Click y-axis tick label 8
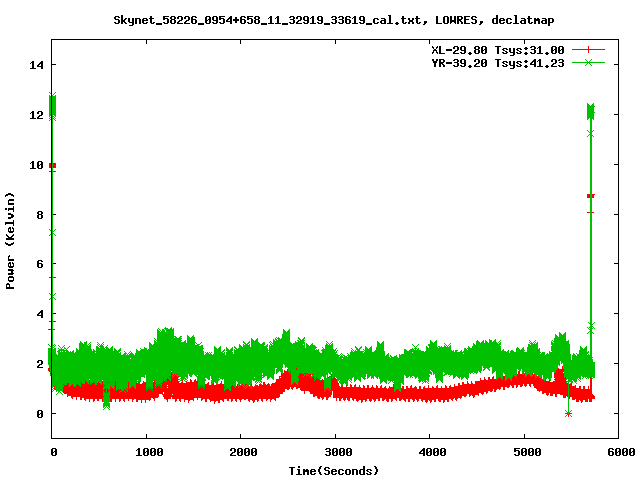Screen dimensions: 640x480 [40, 215]
